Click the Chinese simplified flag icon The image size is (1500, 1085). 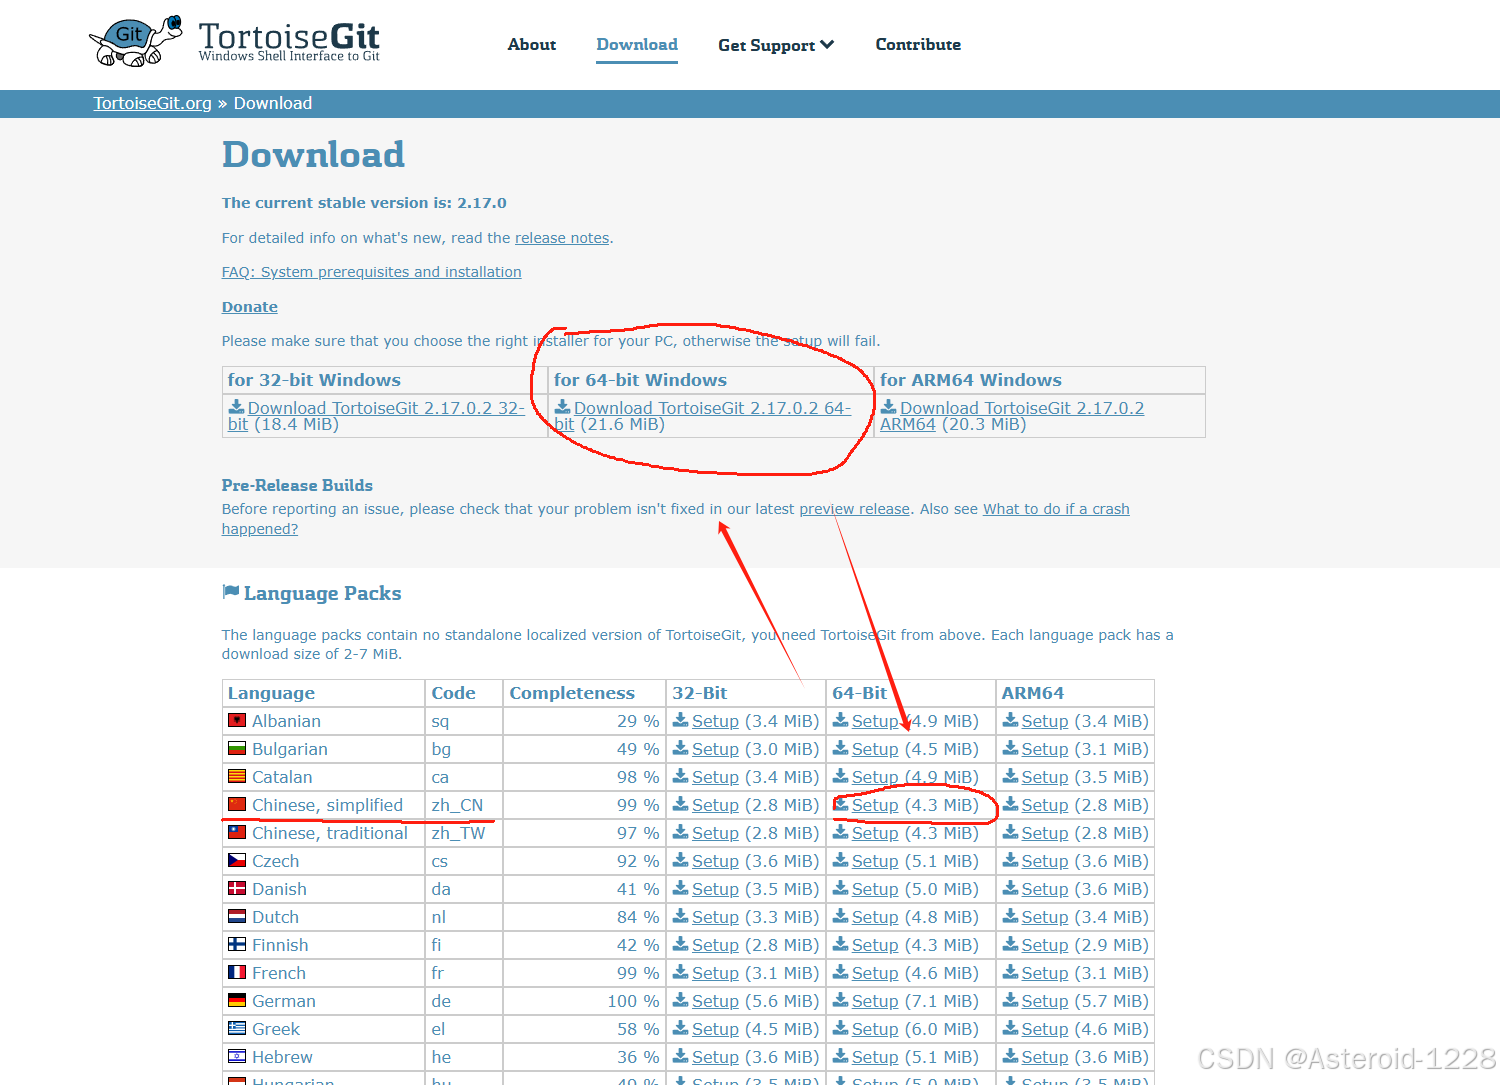coord(237,805)
